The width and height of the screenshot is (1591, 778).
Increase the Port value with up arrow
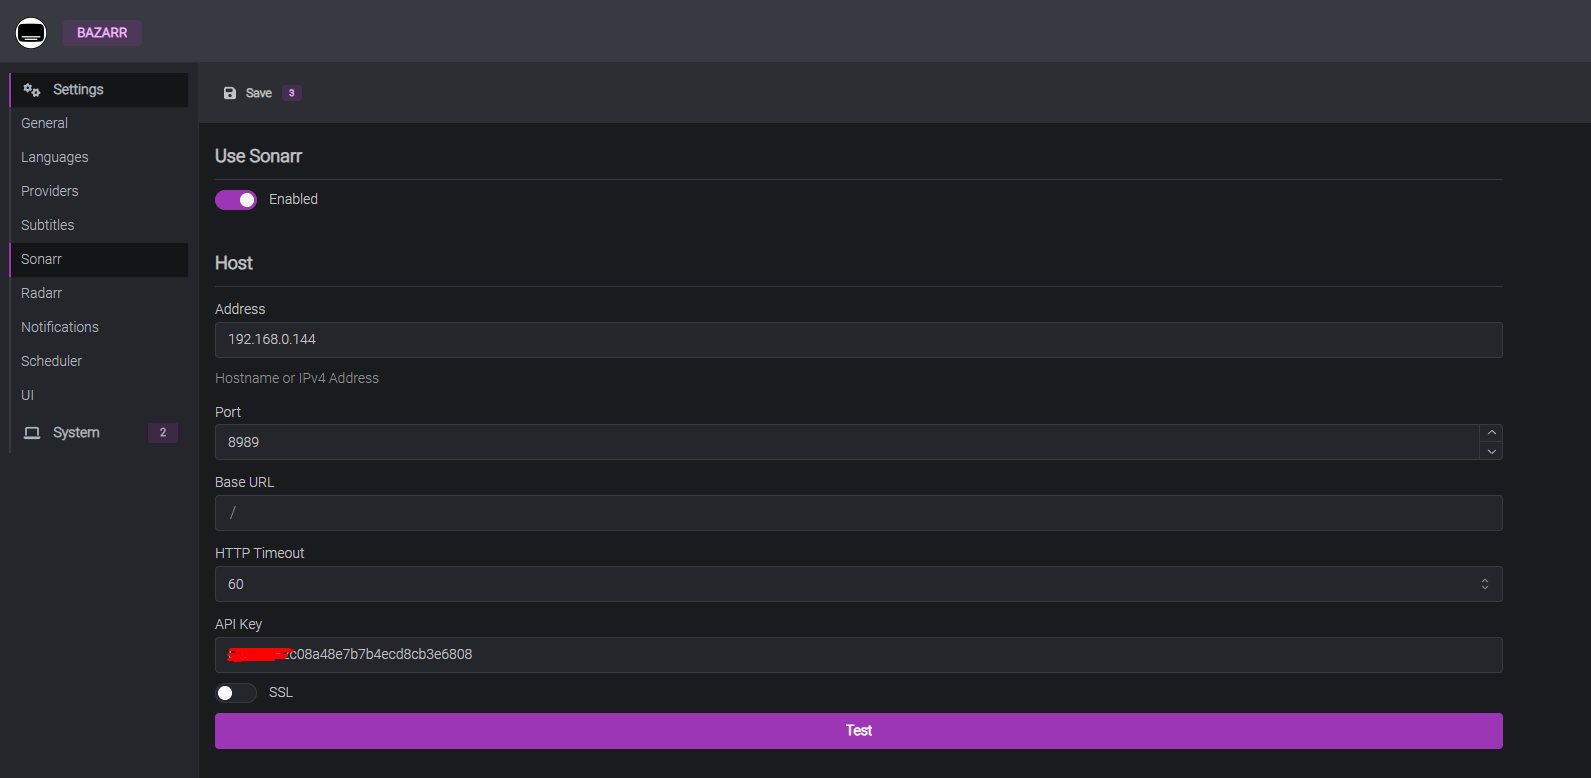1491,433
